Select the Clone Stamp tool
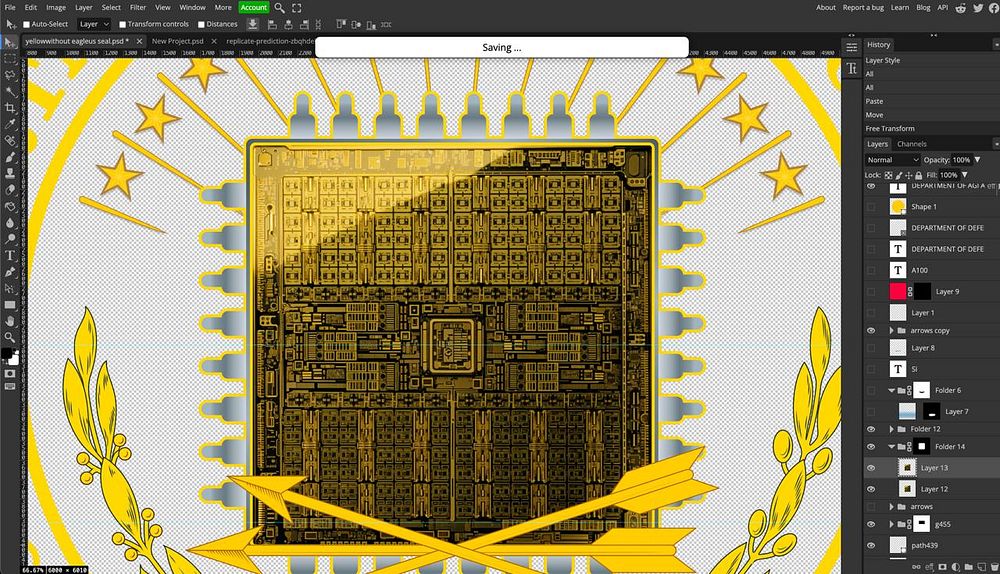1000x574 pixels. pos(10,173)
